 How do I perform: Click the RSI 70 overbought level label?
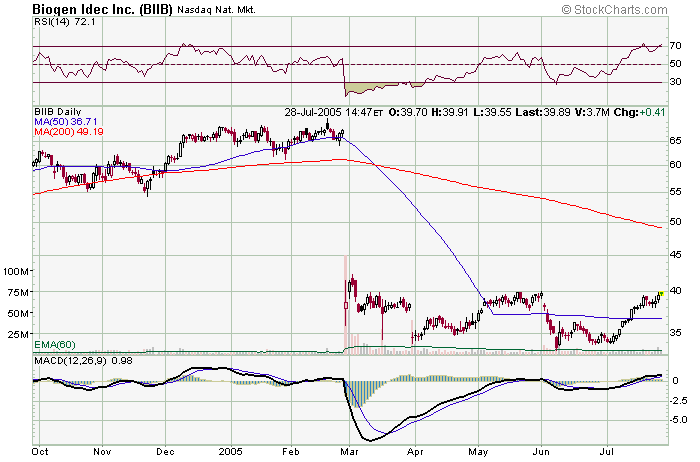675,46
